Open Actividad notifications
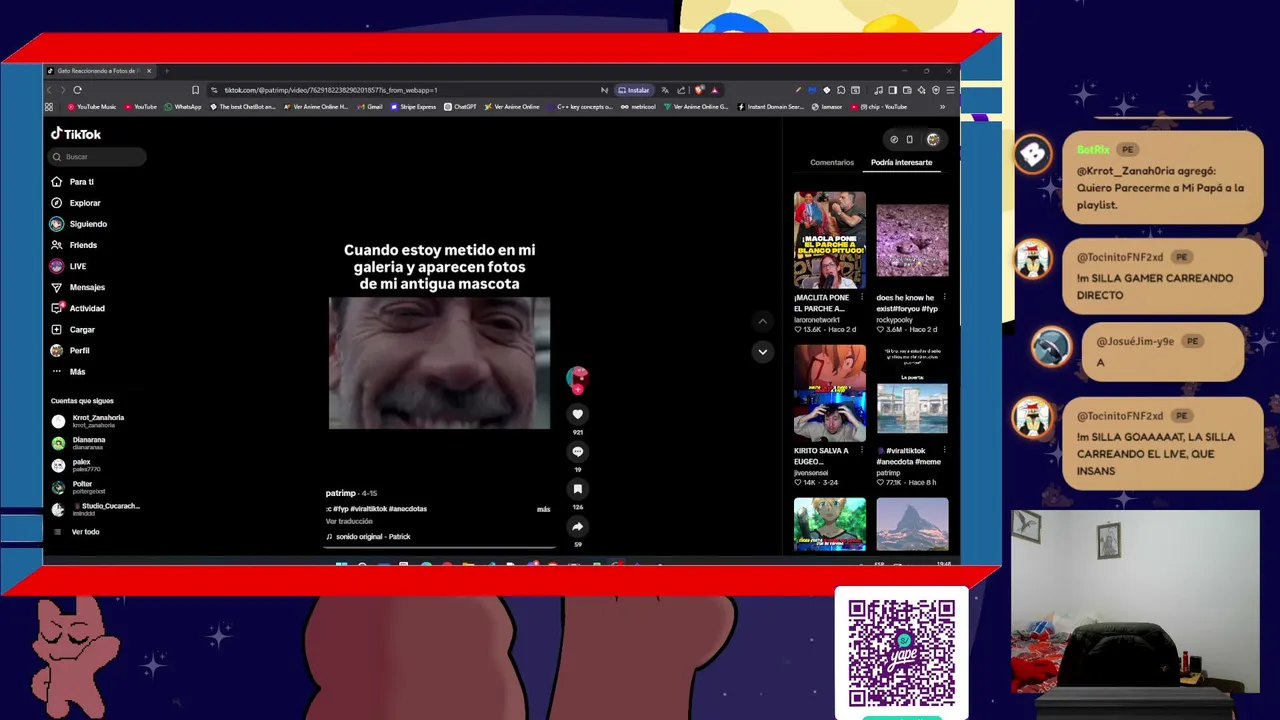This screenshot has height=720, width=1280. pyautogui.click(x=78, y=308)
